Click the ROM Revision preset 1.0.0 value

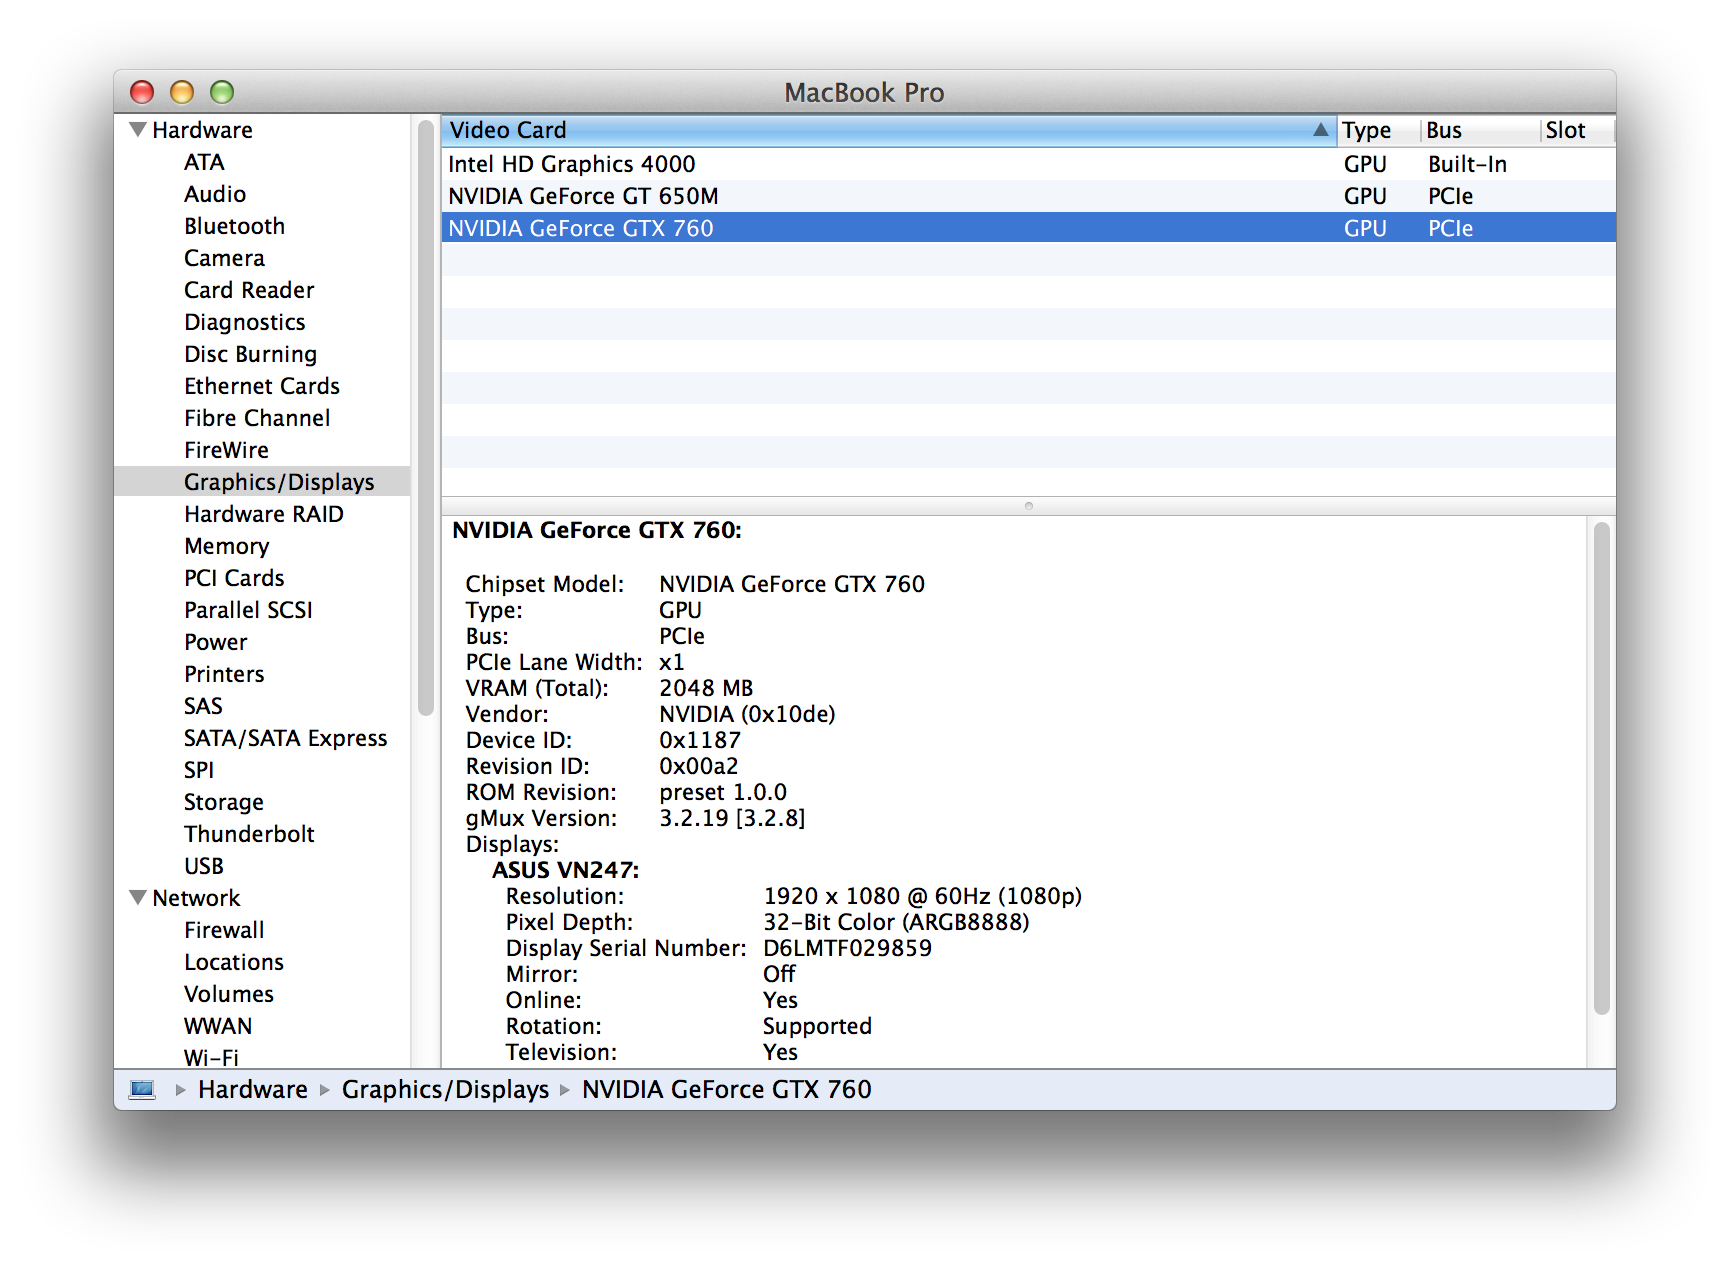[x=723, y=792]
